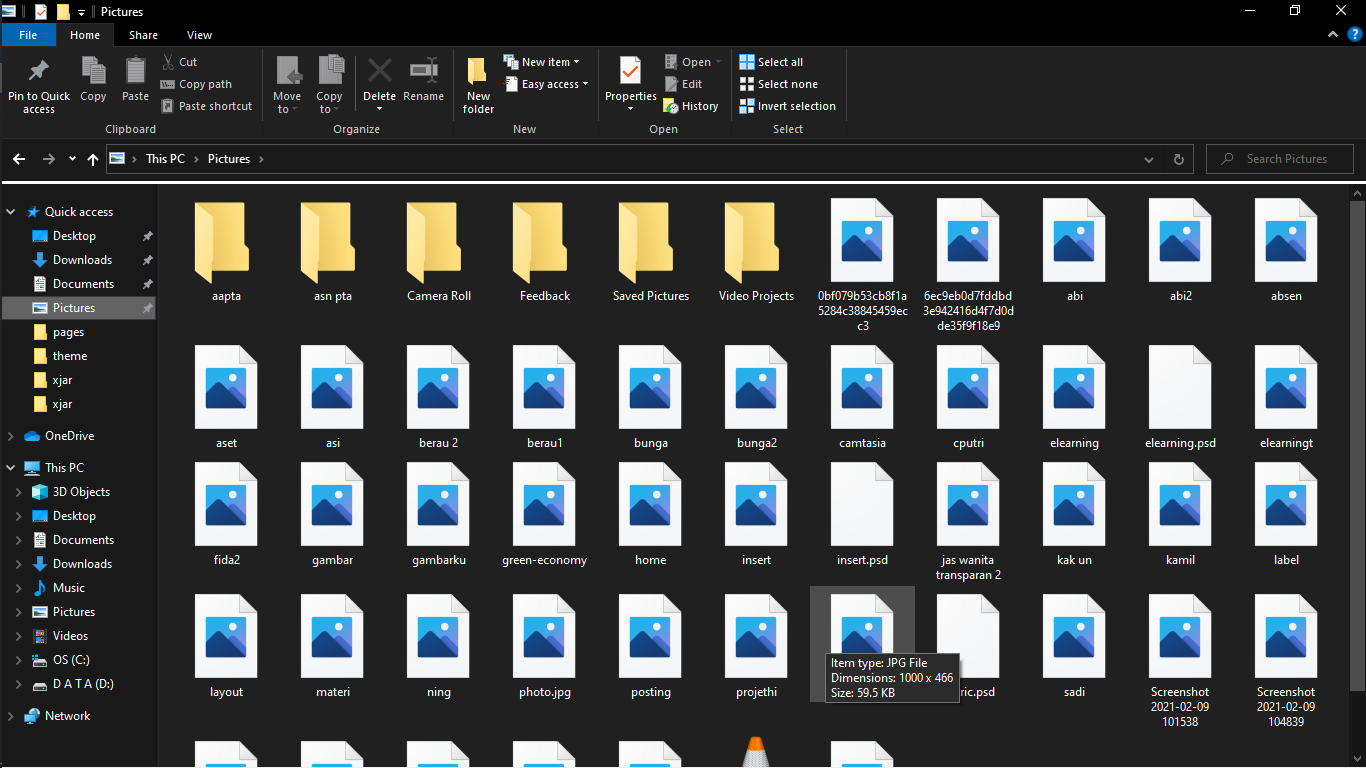This screenshot has width=1366, height=768.
Task: Go back with the Back arrow
Action: [x=19, y=159]
